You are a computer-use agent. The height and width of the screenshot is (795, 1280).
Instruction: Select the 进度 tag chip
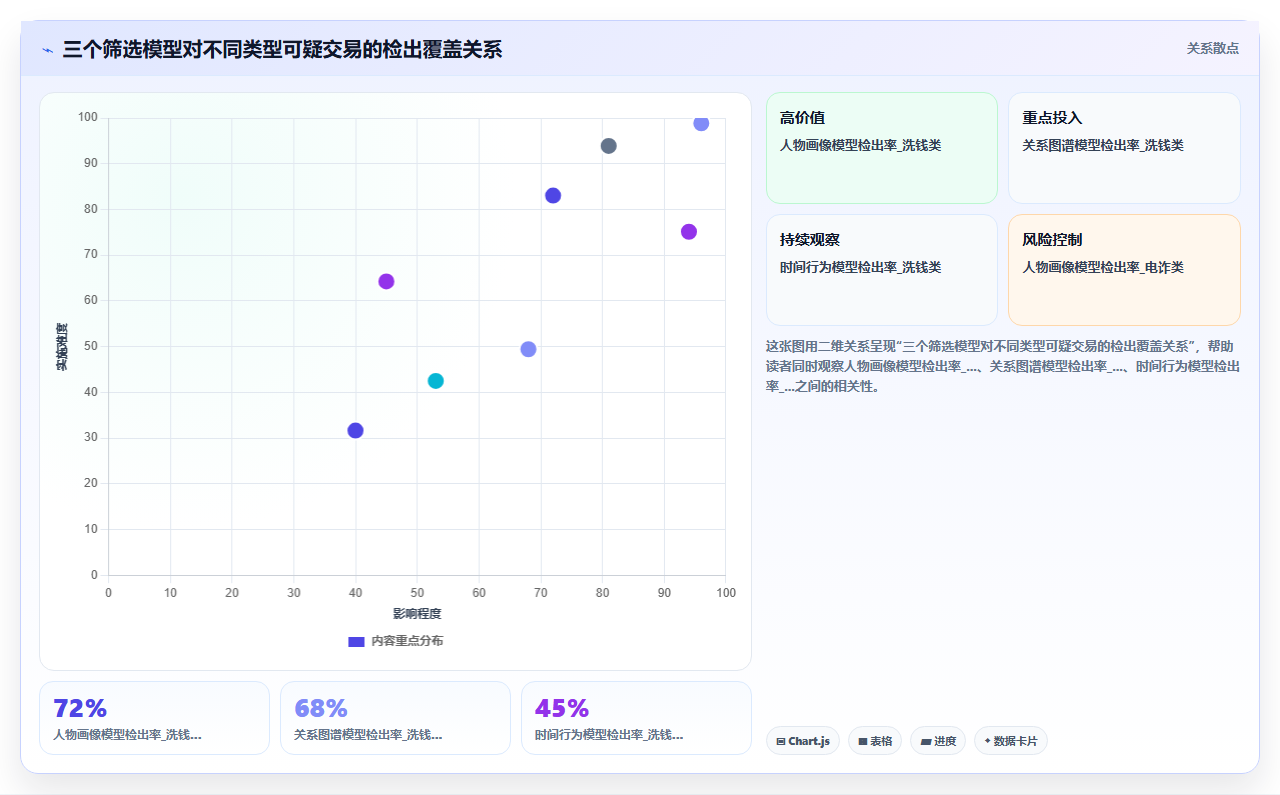coord(938,741)
